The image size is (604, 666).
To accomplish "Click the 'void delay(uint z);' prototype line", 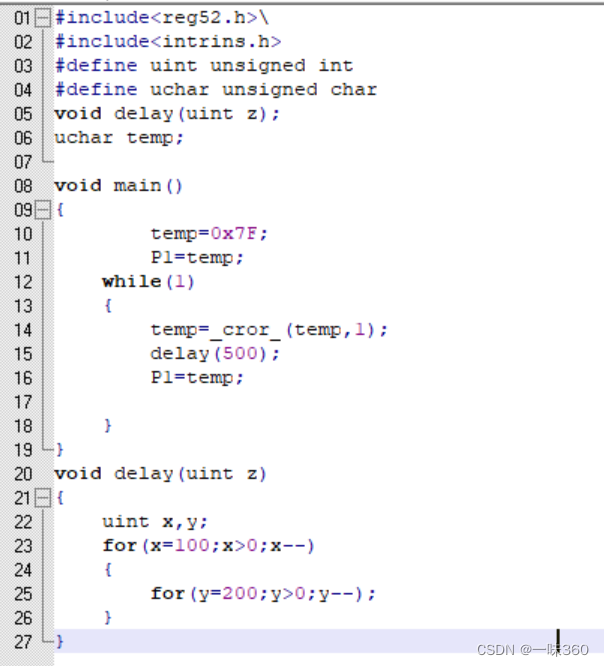I will click(167, 114).
